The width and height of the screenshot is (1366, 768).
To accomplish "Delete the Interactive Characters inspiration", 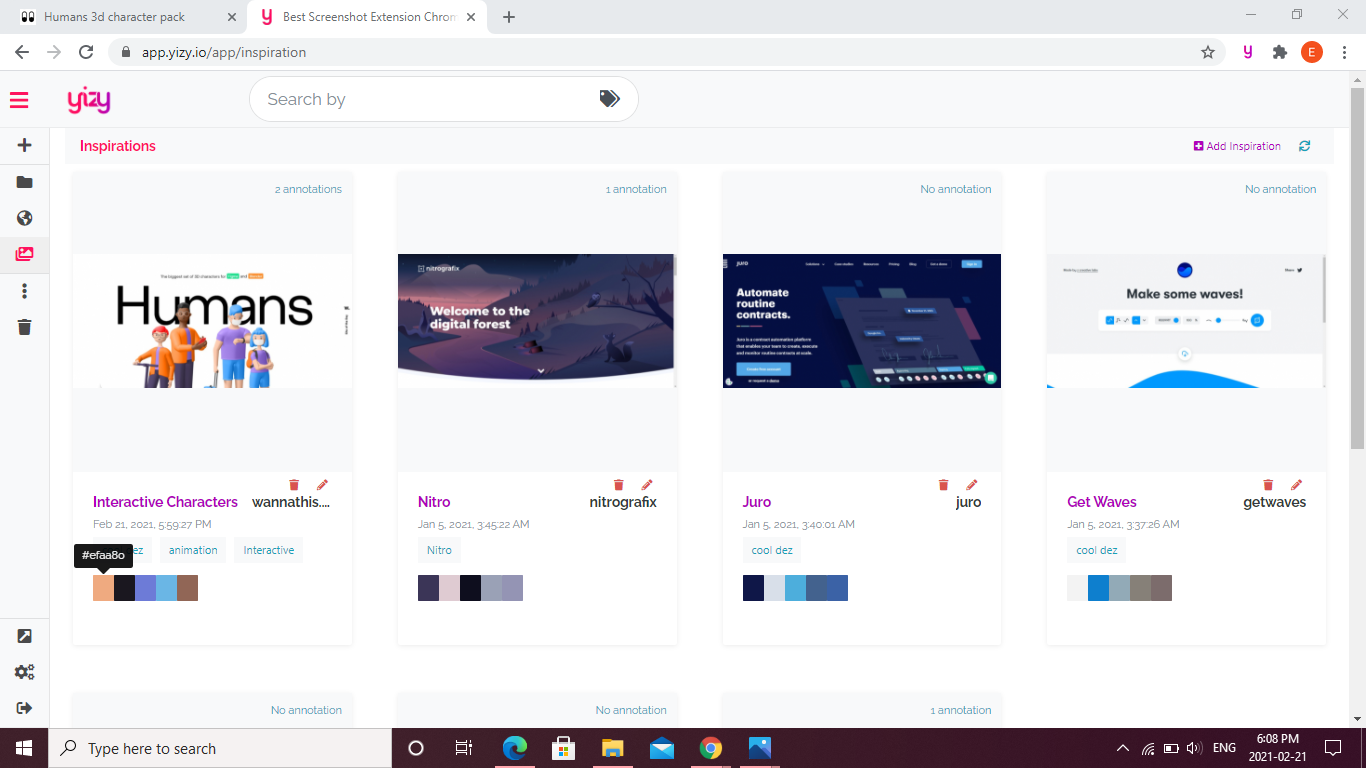I will coord(294,485).
